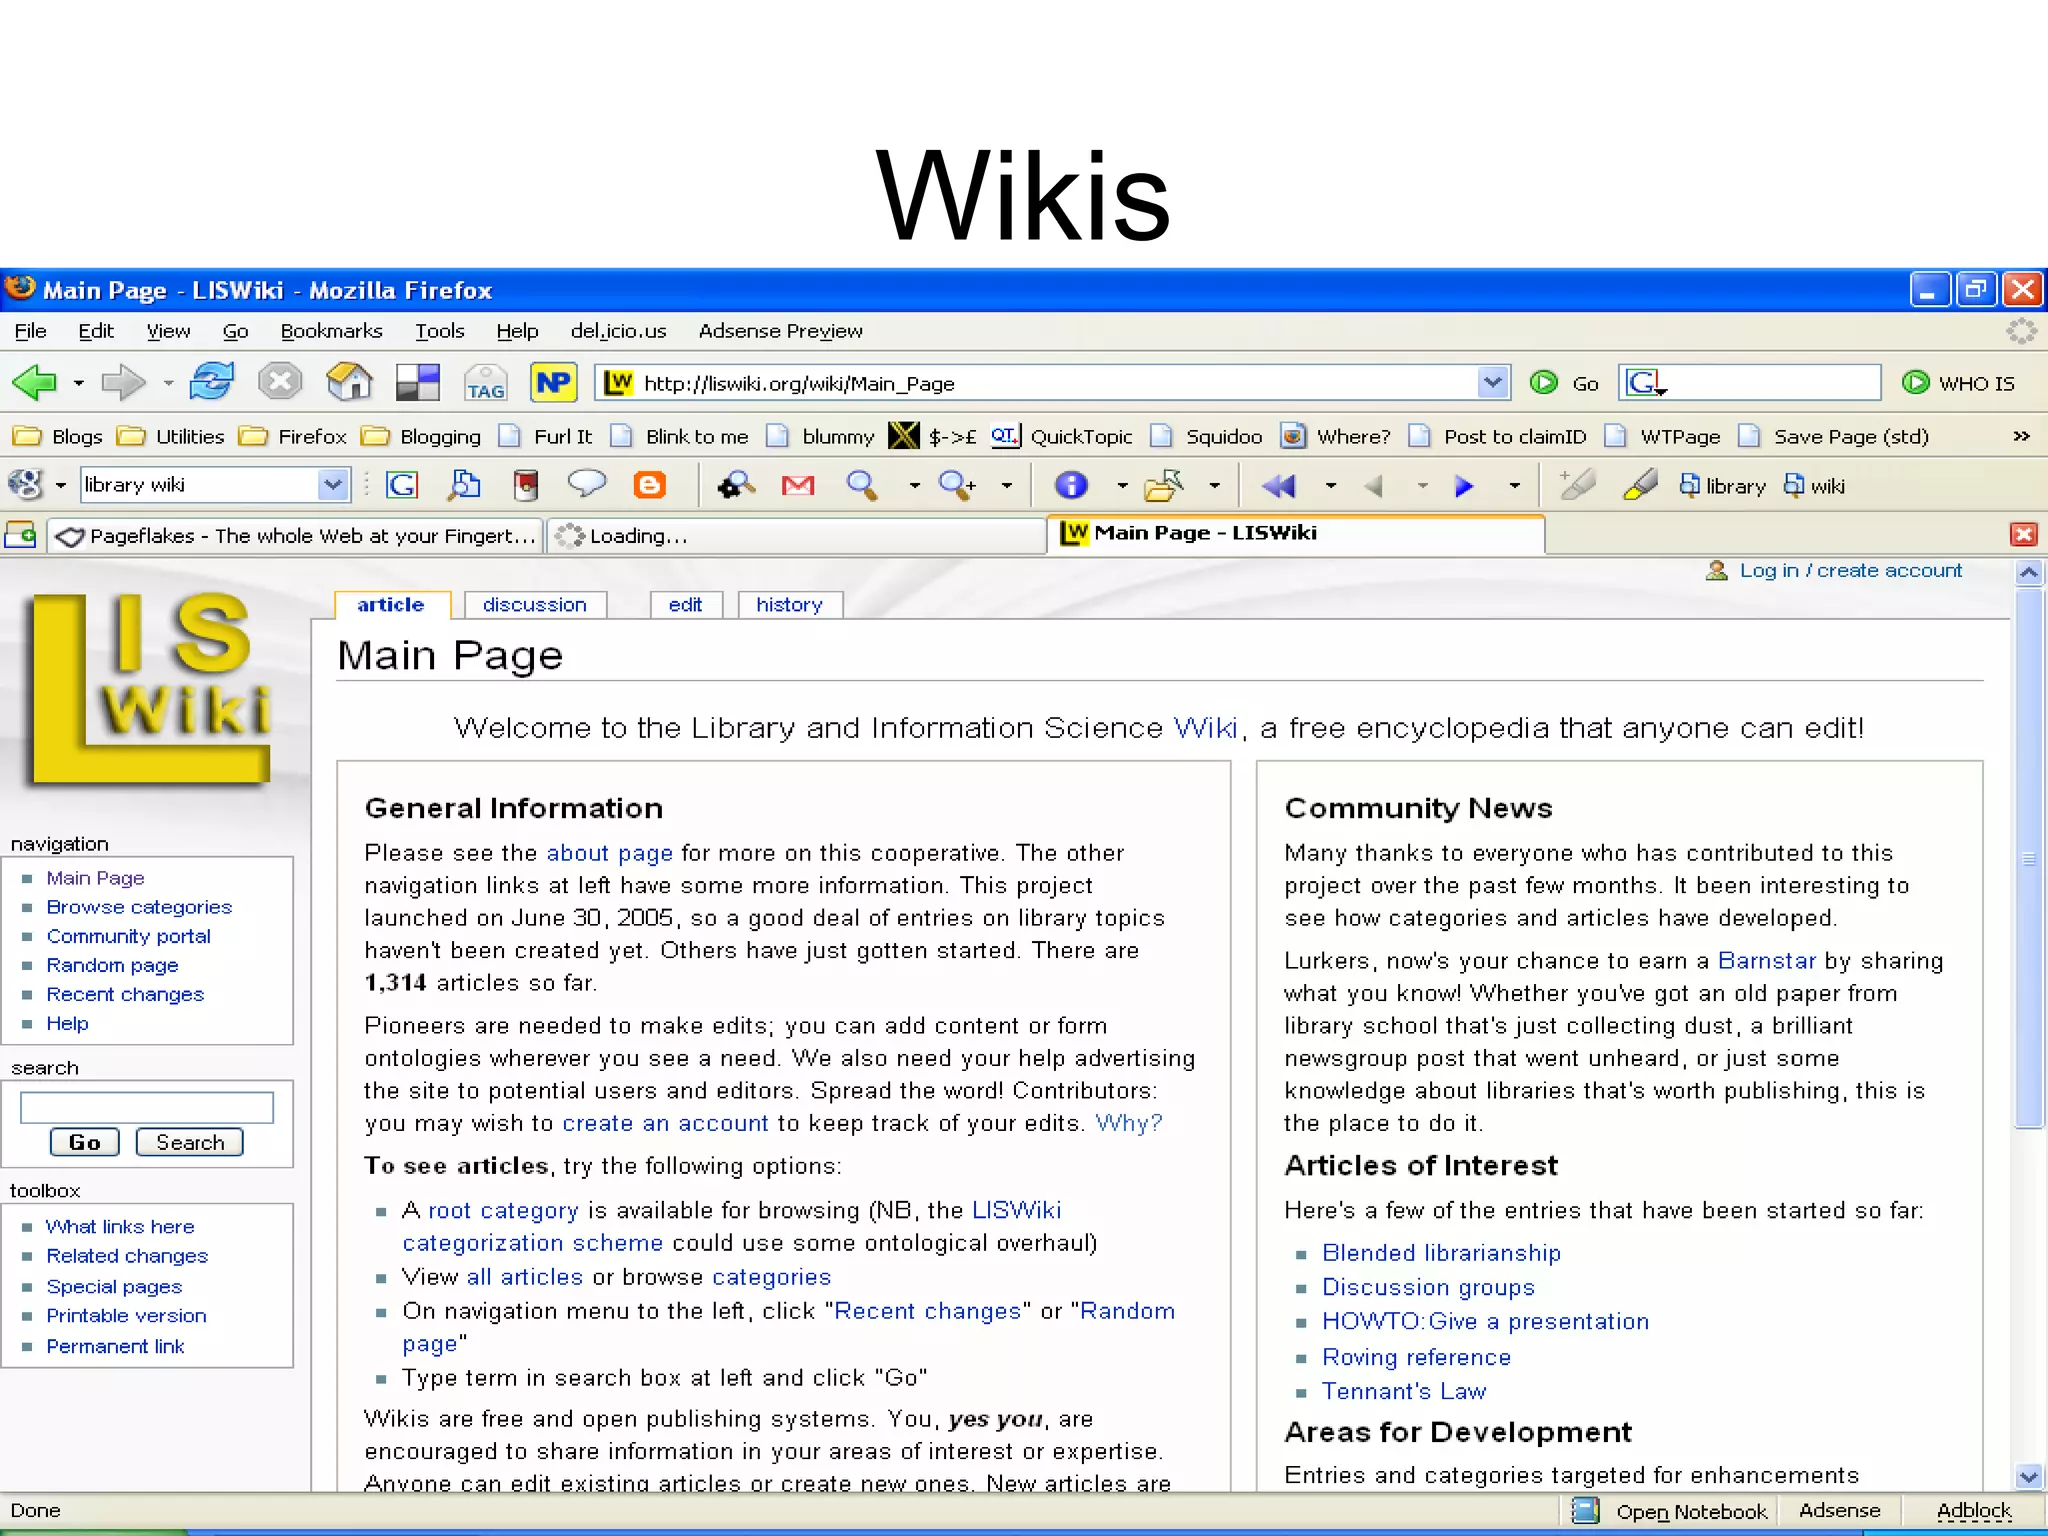The height and width of the screenshot is (1536, 2048).
Task: Click the Search button in sidebar
Action: (x=190, y=1142)
